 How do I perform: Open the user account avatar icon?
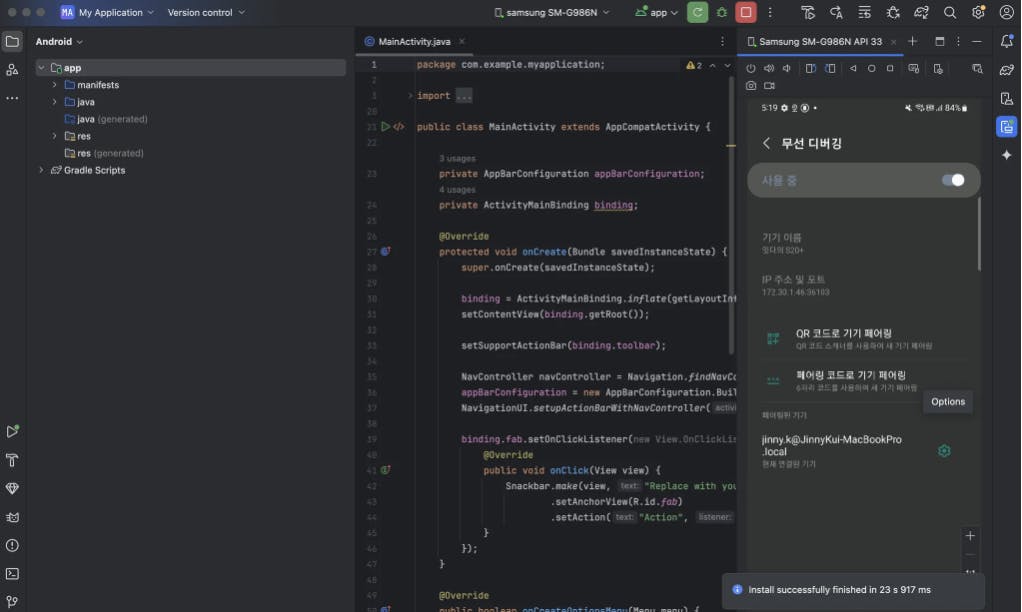point(1006,12)
